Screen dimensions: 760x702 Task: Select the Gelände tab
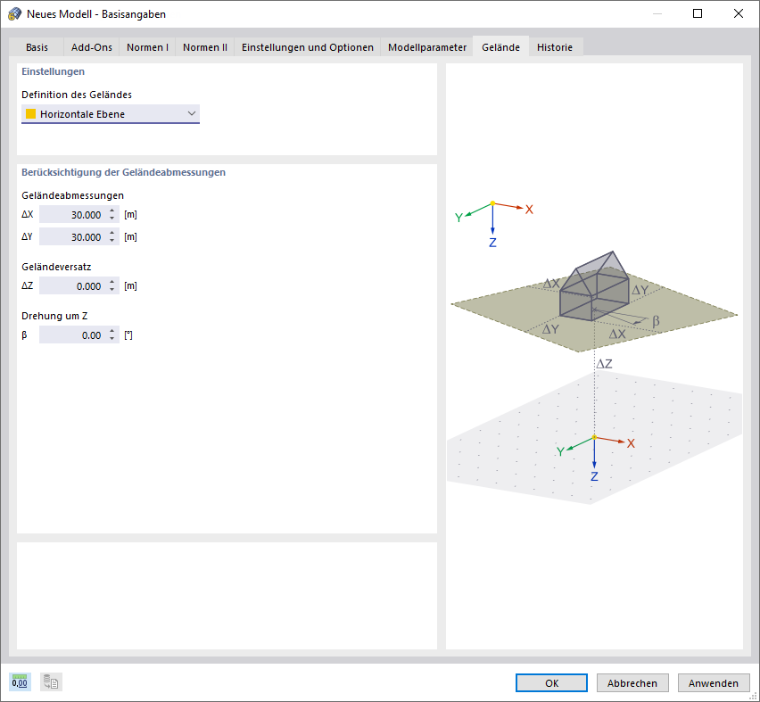click(501, 47)
